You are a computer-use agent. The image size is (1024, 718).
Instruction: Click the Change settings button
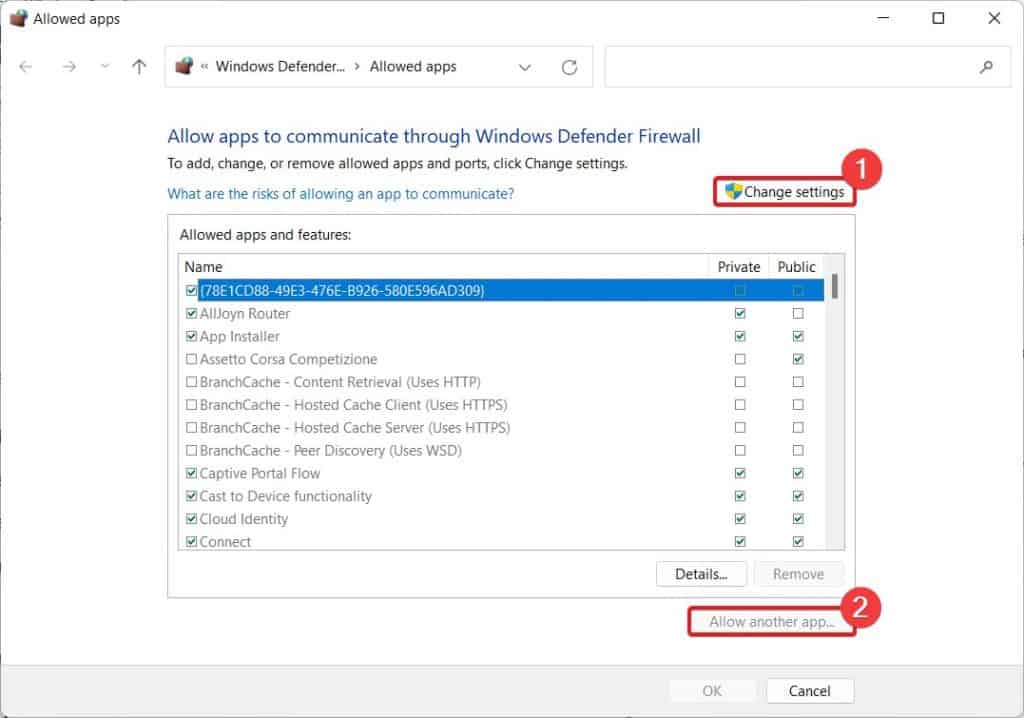pos(785,192)
